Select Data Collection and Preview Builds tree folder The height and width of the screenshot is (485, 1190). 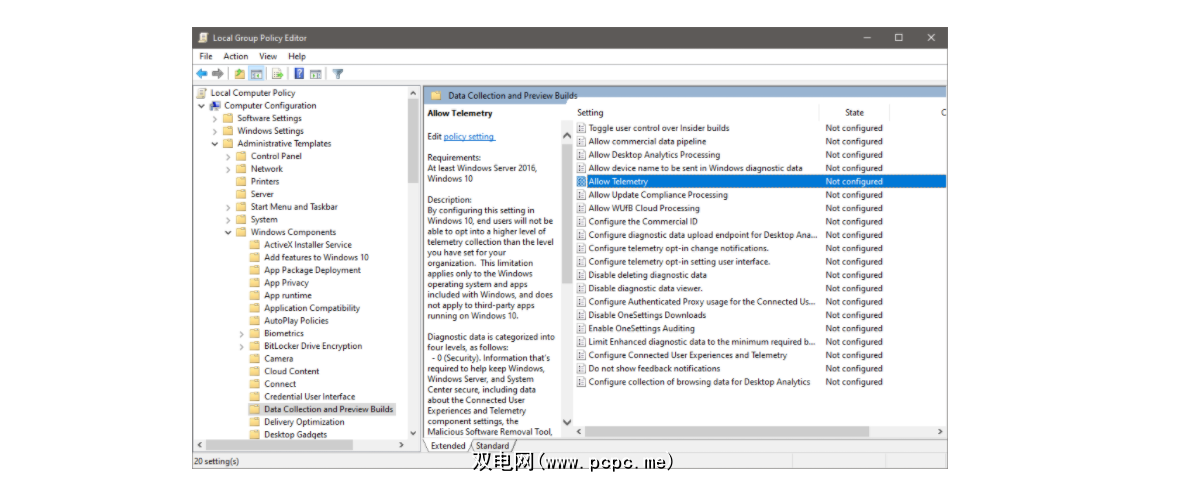[329, 409]
